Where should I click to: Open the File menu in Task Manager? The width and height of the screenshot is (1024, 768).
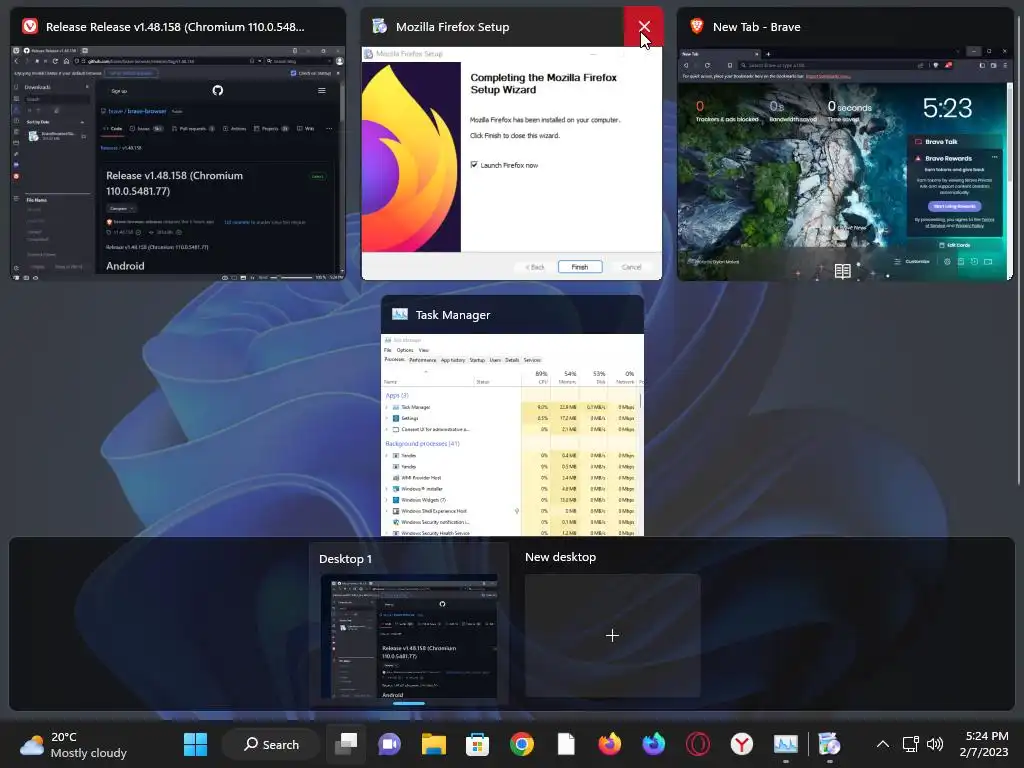[x=387, y=350]
